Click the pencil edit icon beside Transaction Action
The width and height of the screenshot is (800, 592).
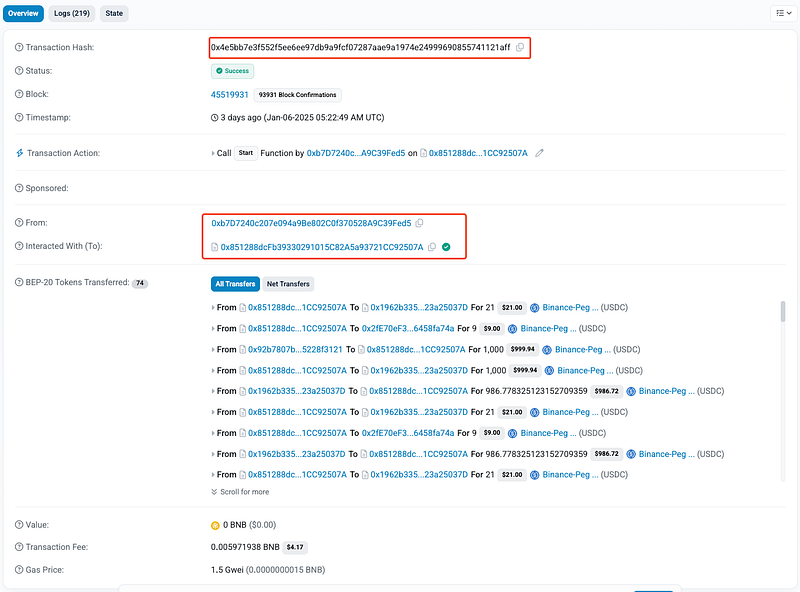pyautogui.click(x=540, y=153)
